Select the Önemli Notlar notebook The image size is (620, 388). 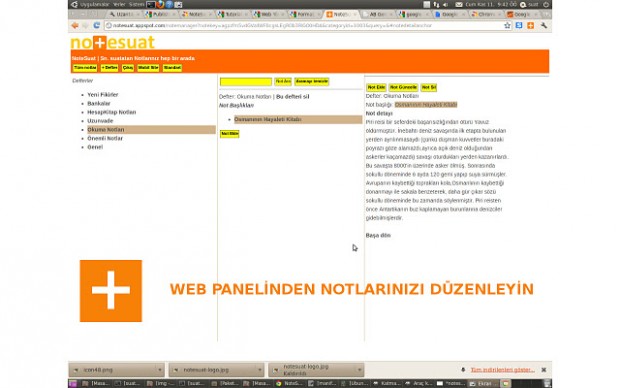coord(105,138)
